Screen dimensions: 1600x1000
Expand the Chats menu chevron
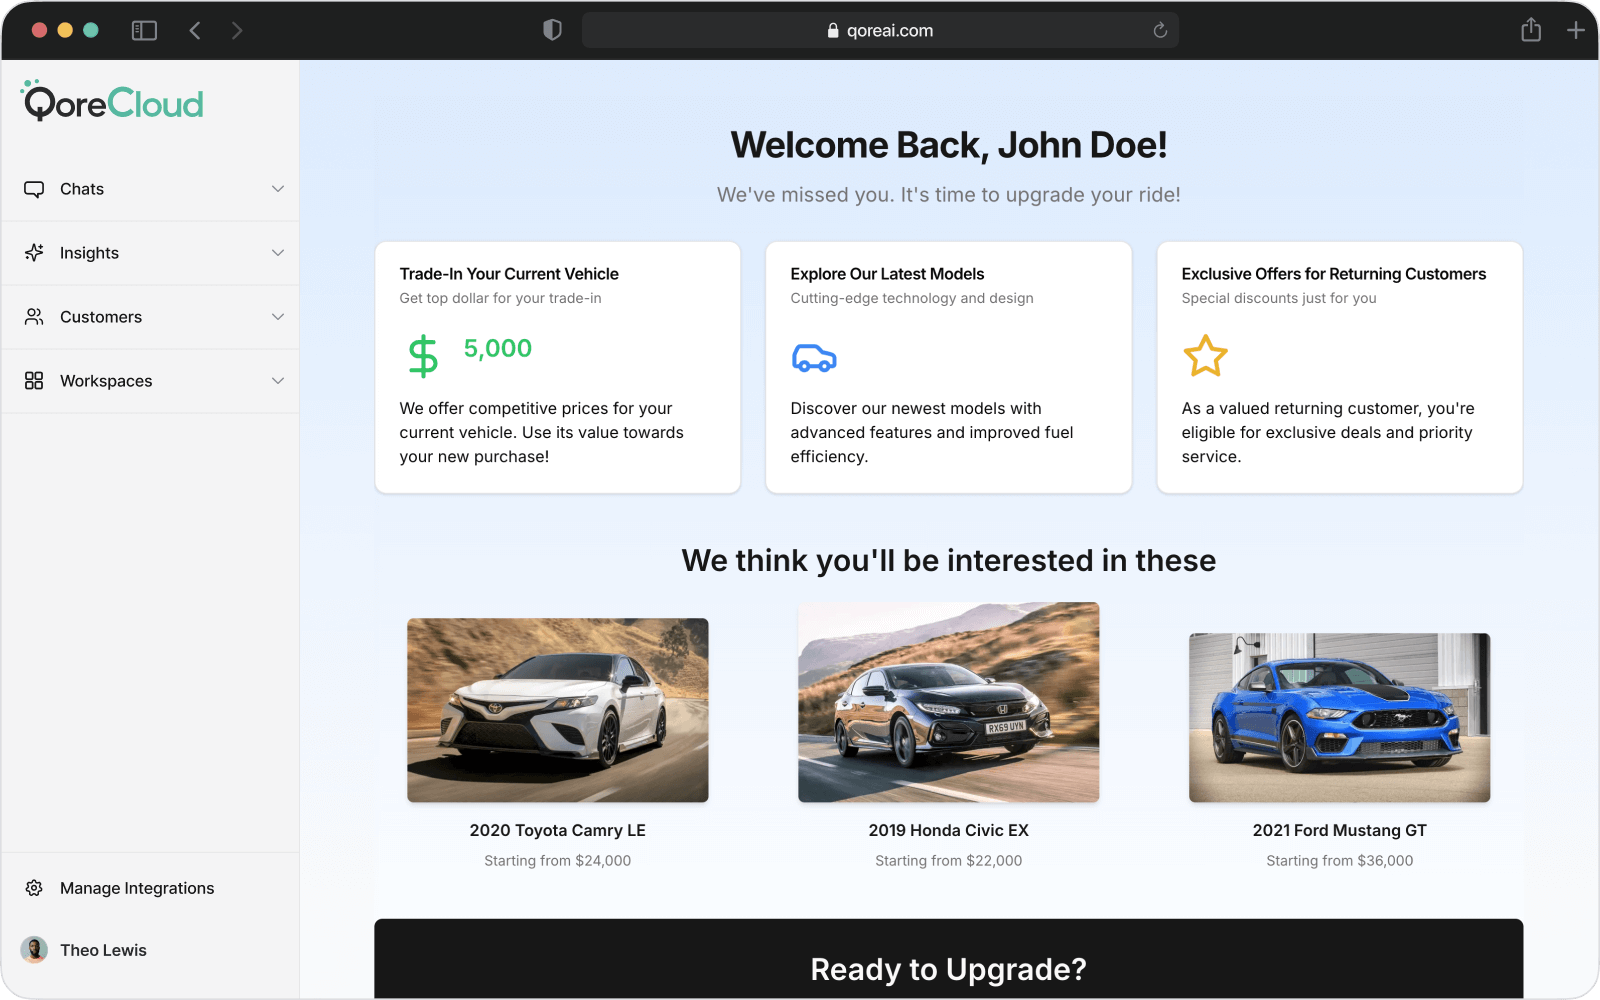[278, 189]
